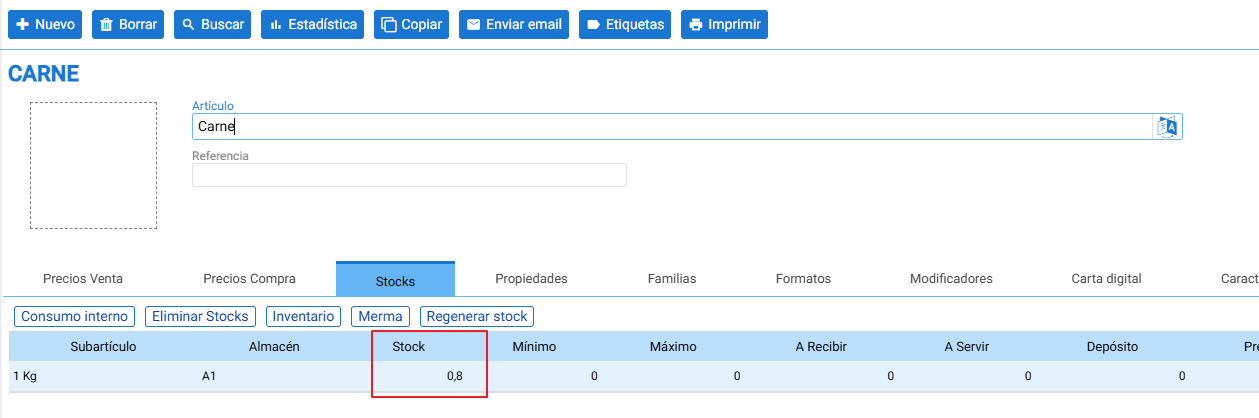The height and width of the screenshot is (418, 1259).
Task: Open Etiquetas label button
Action: (625, 24)
